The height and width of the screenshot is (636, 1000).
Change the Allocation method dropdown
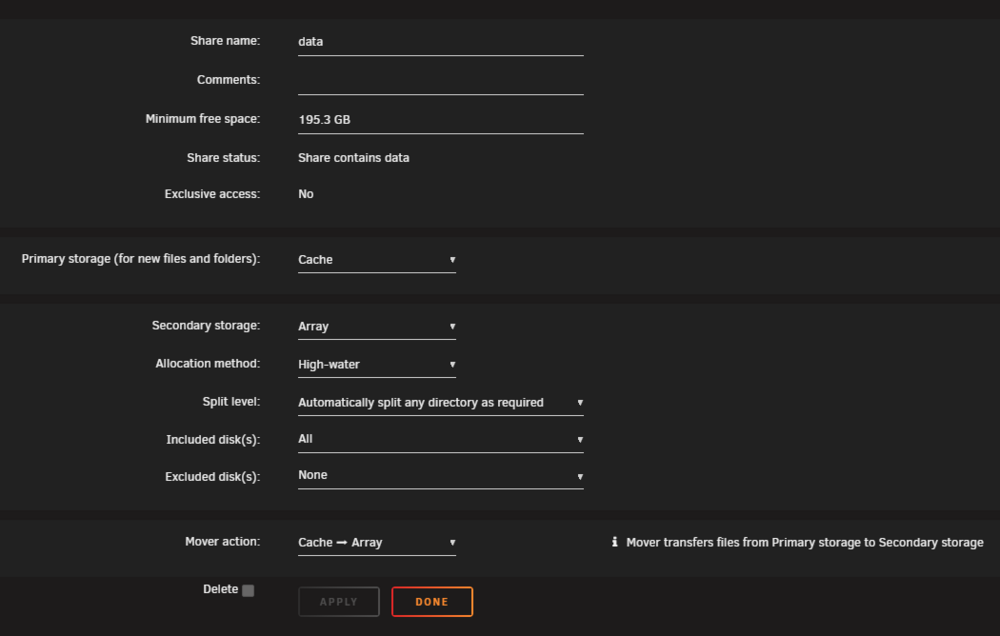click(376, 364)
